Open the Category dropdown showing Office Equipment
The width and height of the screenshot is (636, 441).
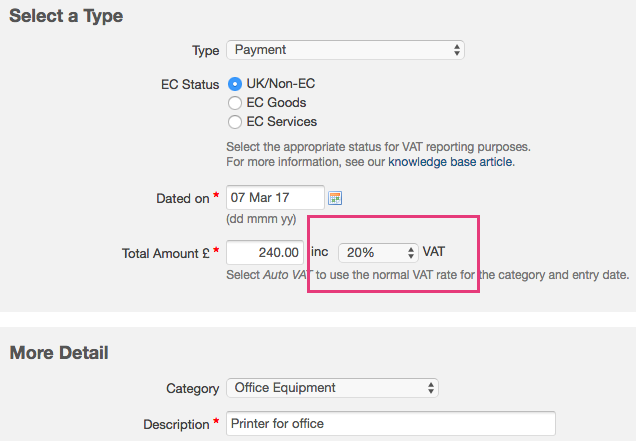point(332,387)
